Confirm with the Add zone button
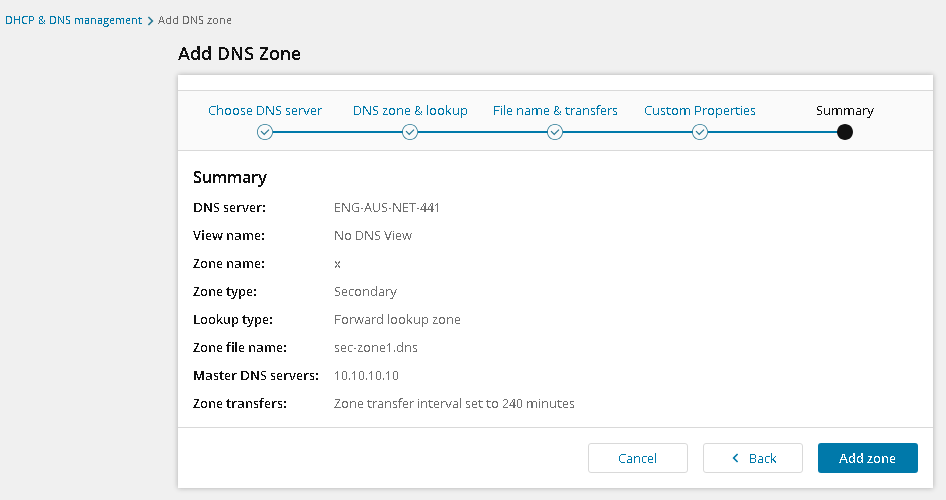Screen dimensions: 946x500 click(x=867, y=458)
